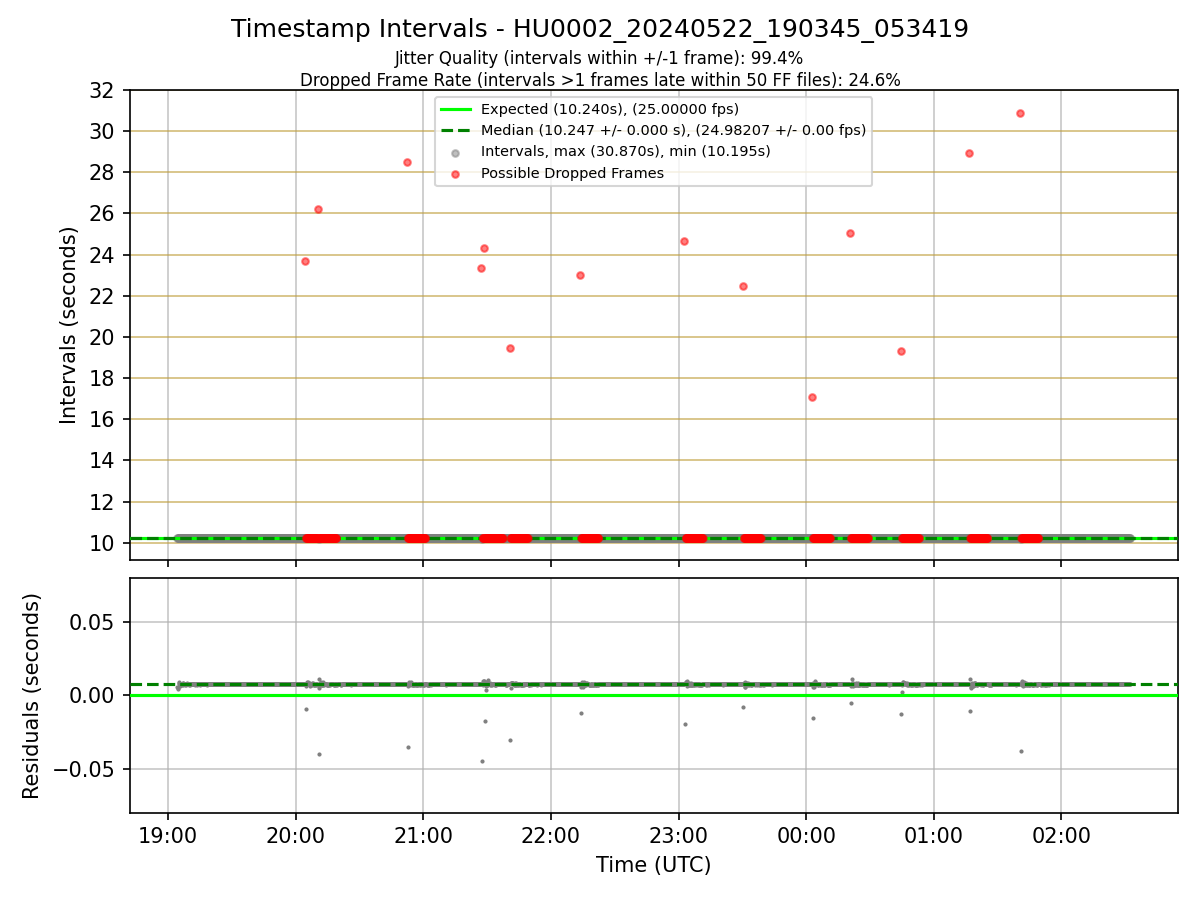Click legend entry 'Intervals, max (30.870s), min (10.195s)'

(x=626, y=152)
